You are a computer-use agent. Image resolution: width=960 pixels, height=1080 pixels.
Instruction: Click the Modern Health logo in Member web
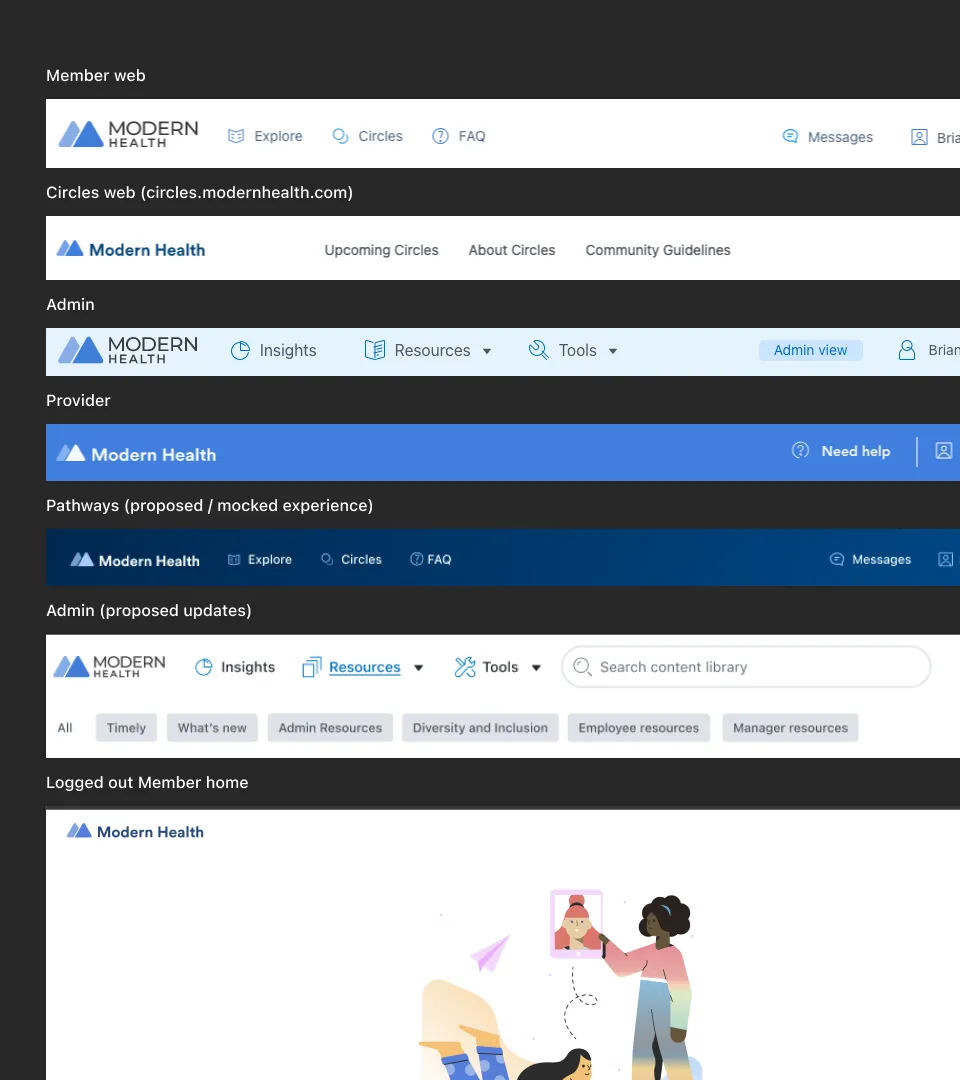[128, 134]
